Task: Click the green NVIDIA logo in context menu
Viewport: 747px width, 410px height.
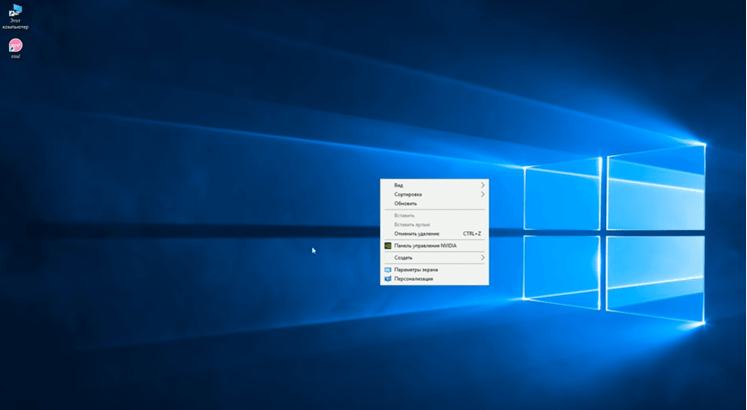Action: [388, 245]
